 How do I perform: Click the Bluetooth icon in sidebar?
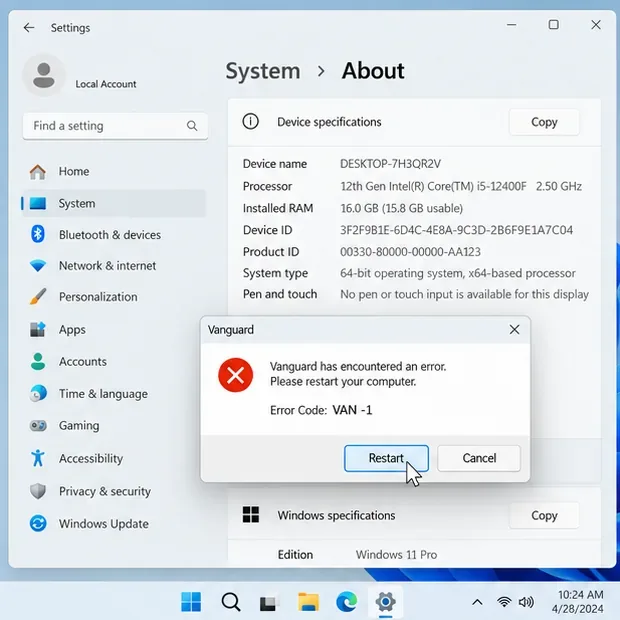[x=38, y=234]
